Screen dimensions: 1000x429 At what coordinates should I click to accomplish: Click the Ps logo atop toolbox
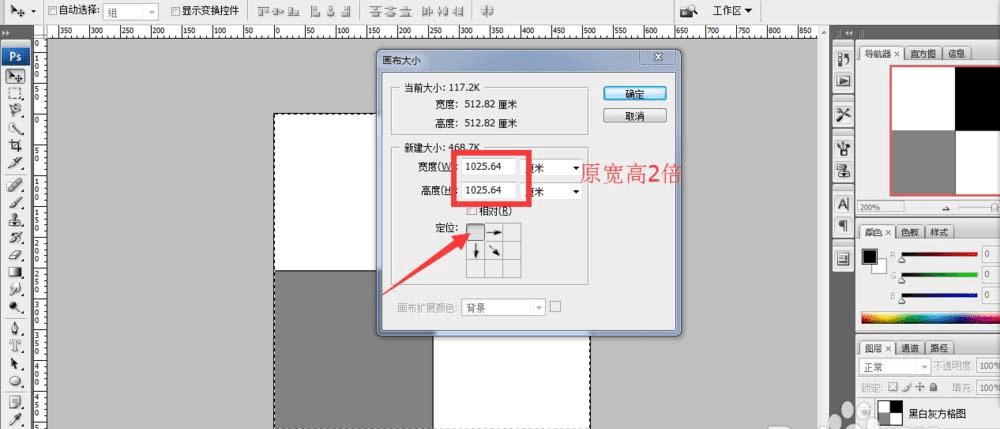pyautogui.click(x=15, y=56)
